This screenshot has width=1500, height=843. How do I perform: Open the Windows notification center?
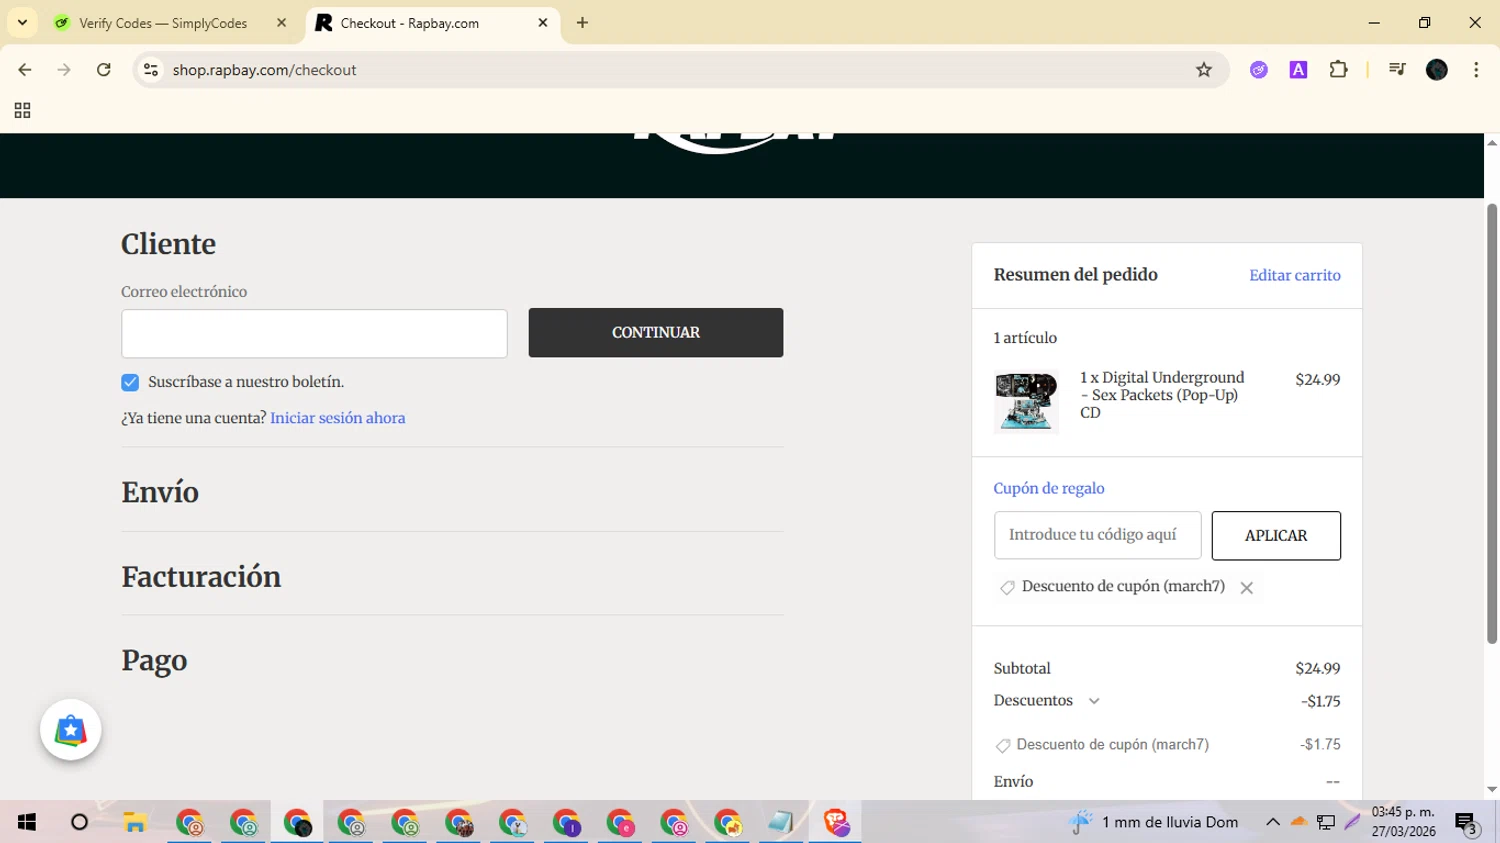point(1467,823)
